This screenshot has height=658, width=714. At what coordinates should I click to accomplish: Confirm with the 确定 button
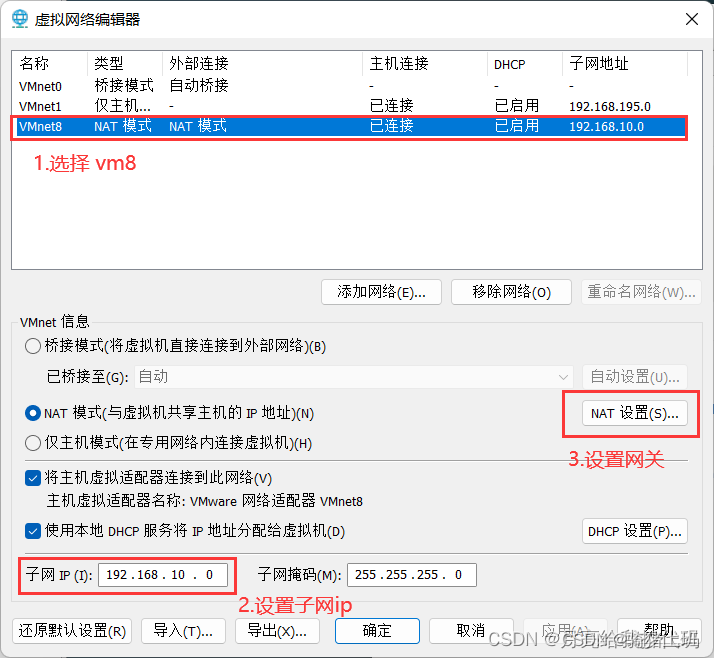(x=377, y=631)
